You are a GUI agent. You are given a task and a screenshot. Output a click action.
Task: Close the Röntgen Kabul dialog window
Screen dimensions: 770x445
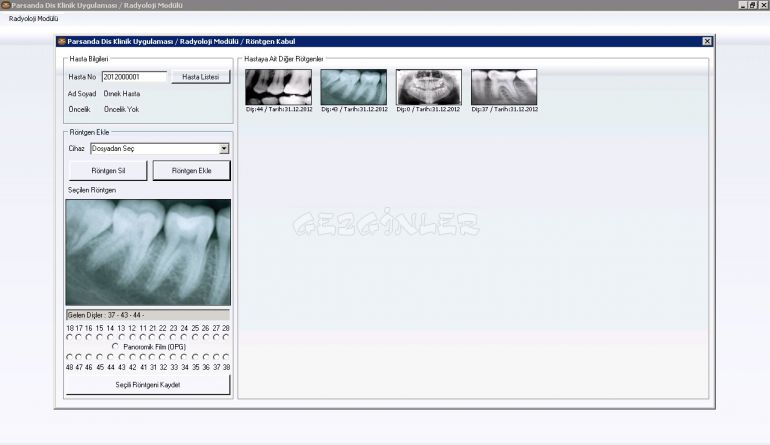pos(707,41)
